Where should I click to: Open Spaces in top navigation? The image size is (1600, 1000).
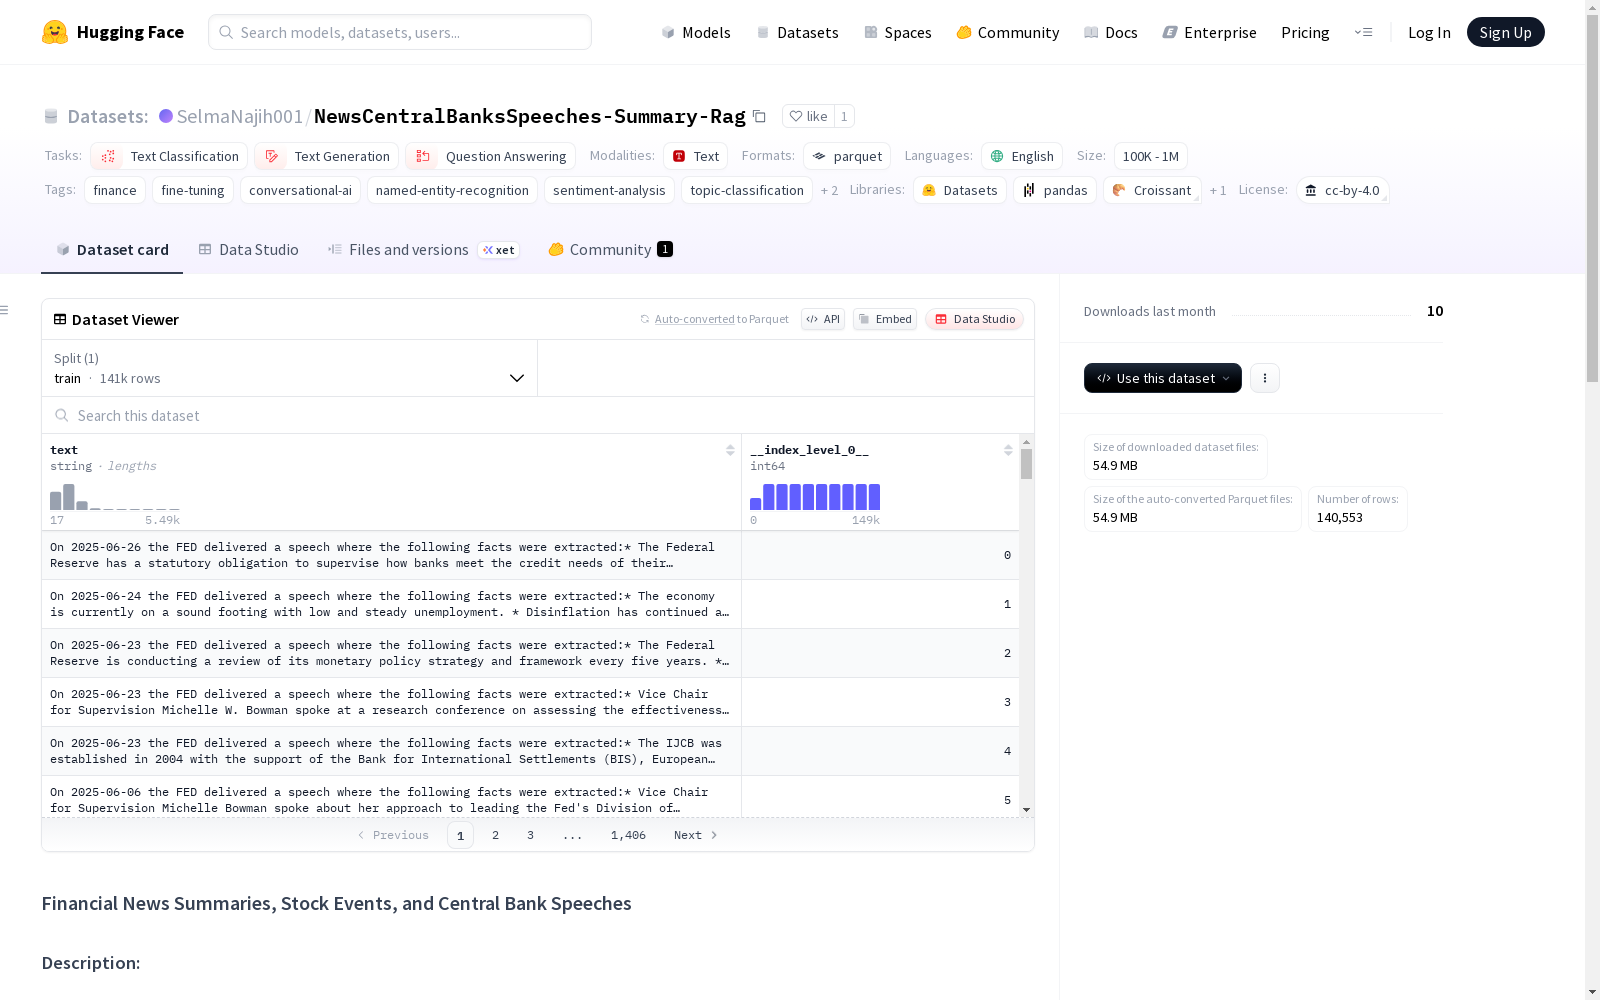(898, 32)
